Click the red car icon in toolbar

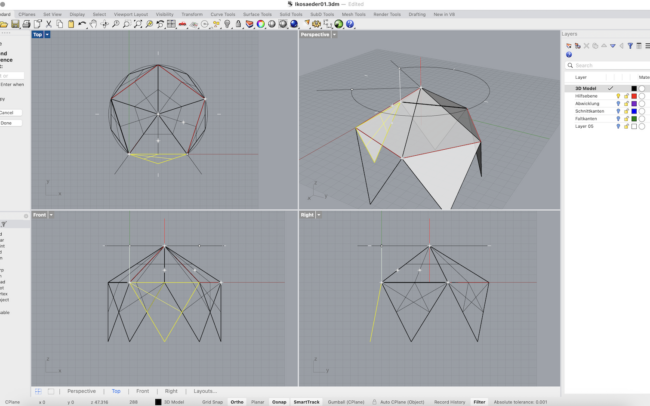click(x=182, y=24)
